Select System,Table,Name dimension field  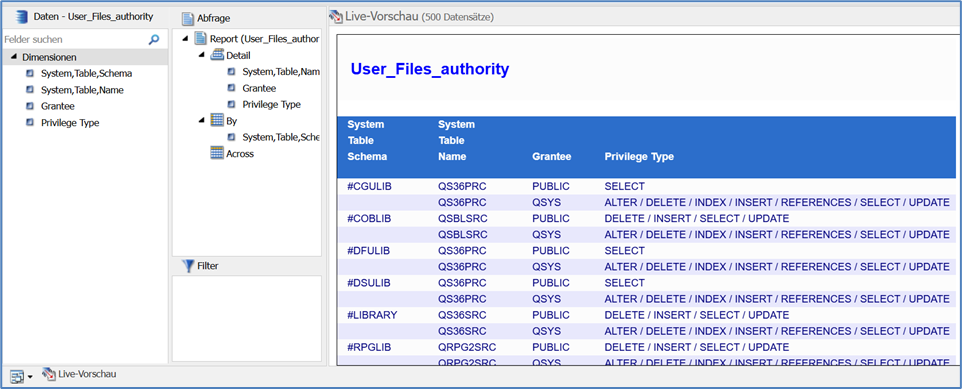[82, 90]
